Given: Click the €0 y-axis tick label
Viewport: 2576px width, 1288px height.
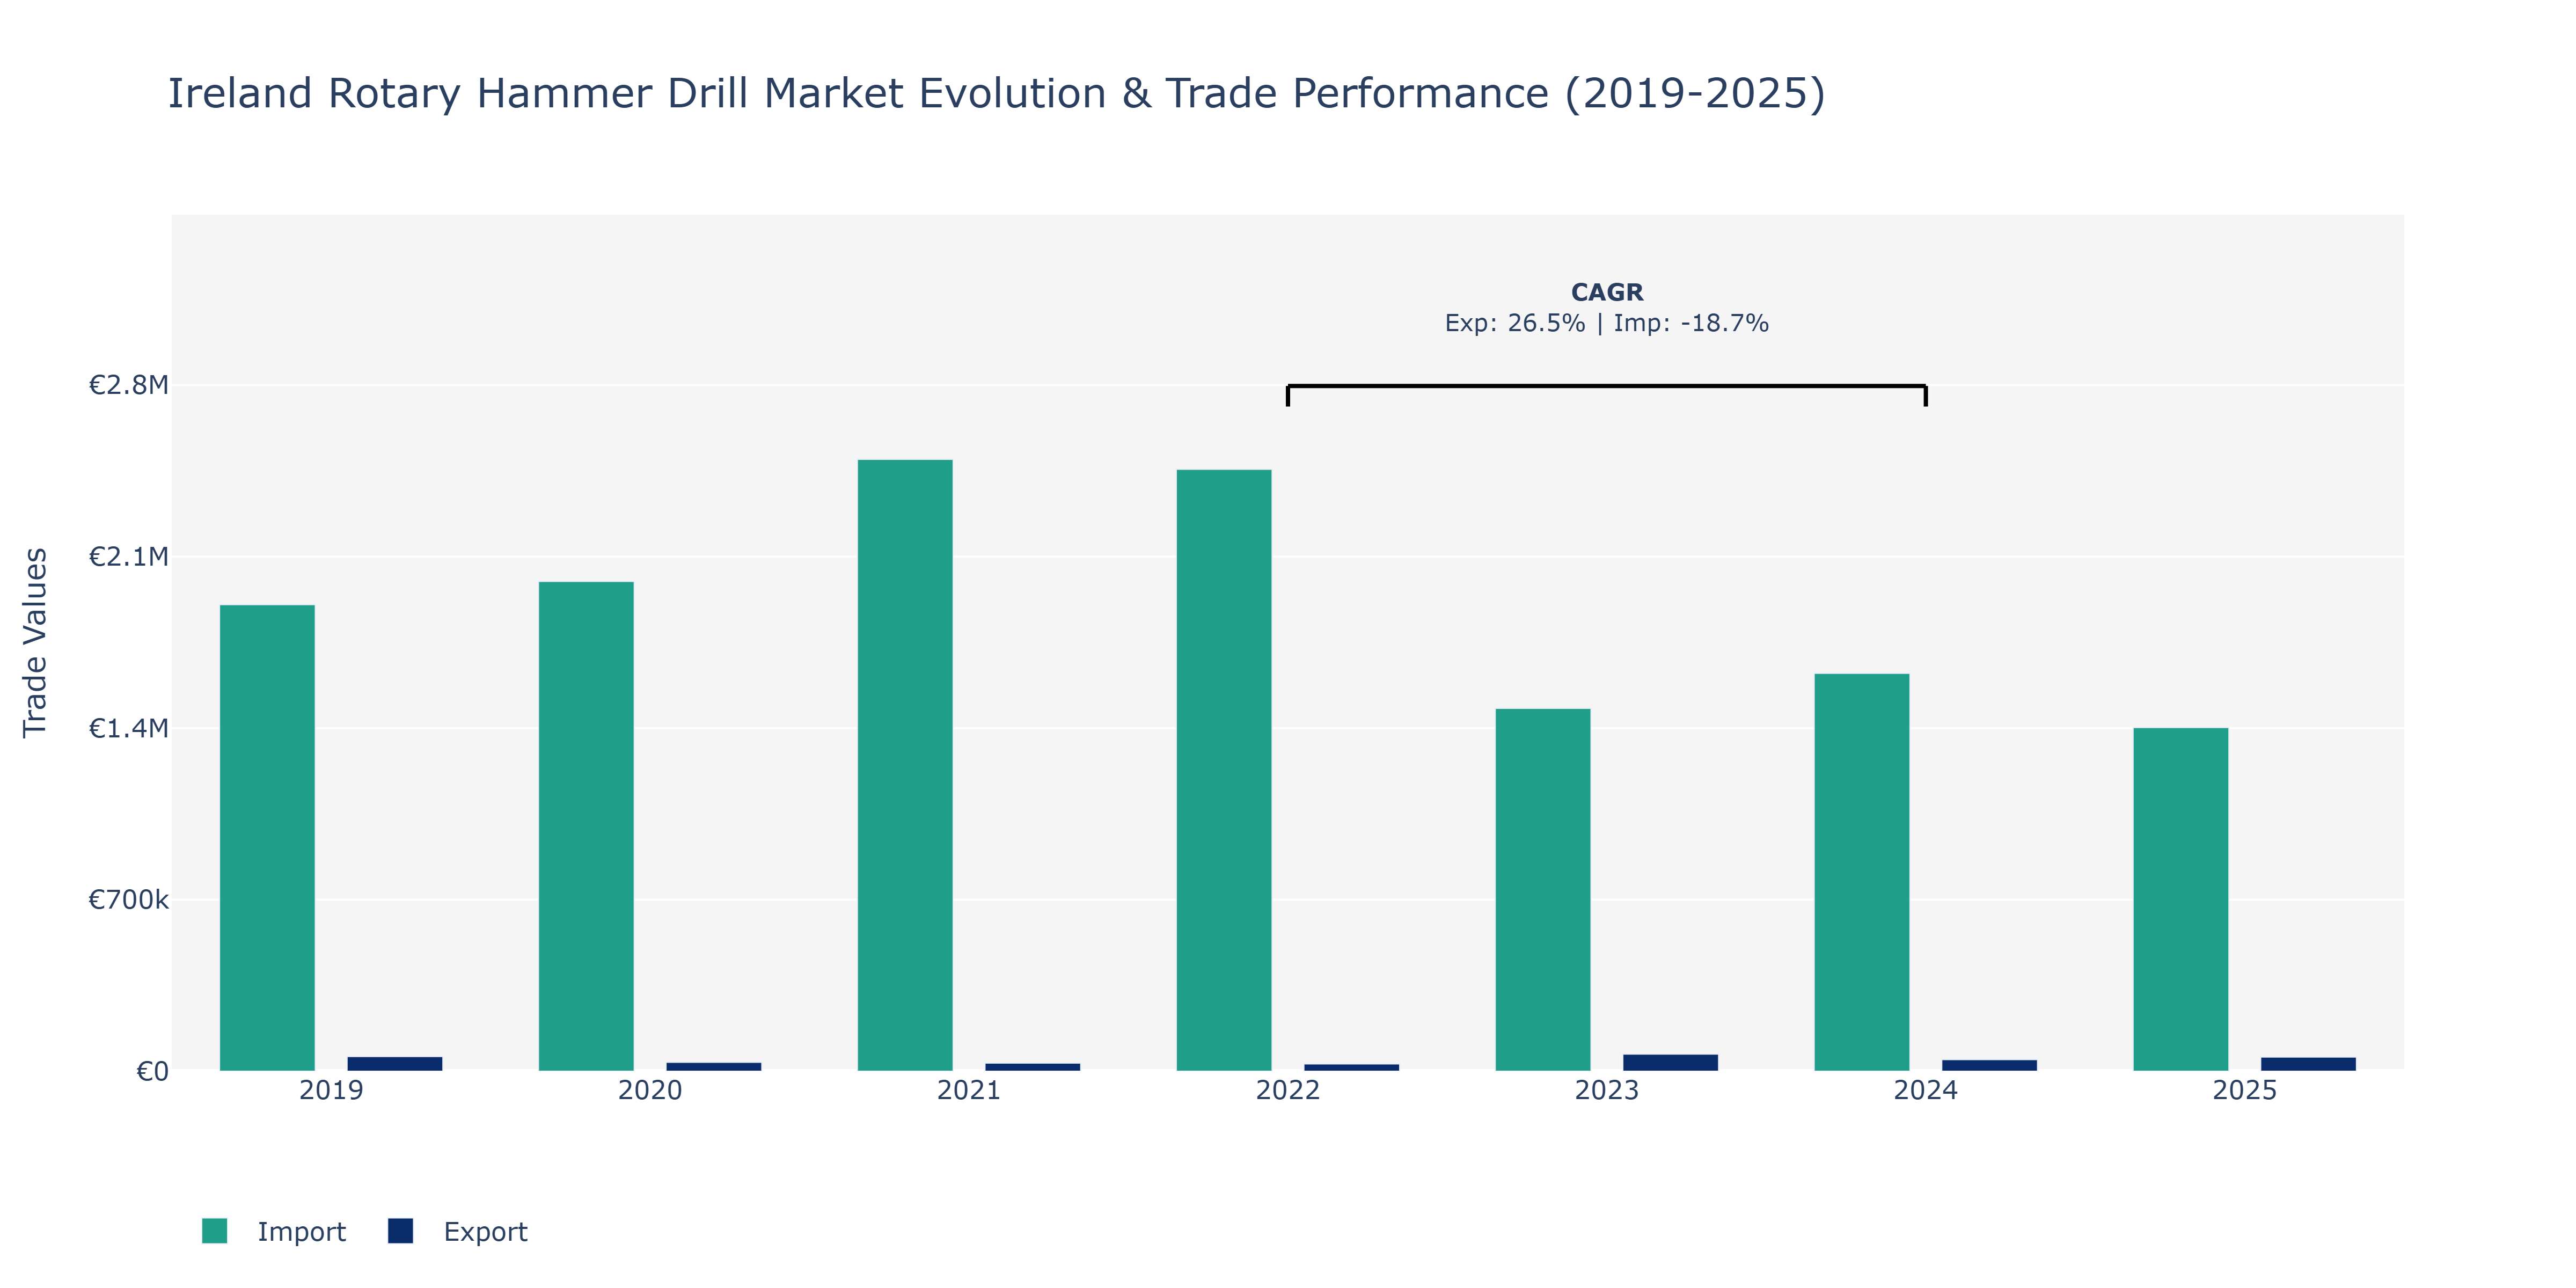Looking at the screenshot, I should tap(153, 1072).
